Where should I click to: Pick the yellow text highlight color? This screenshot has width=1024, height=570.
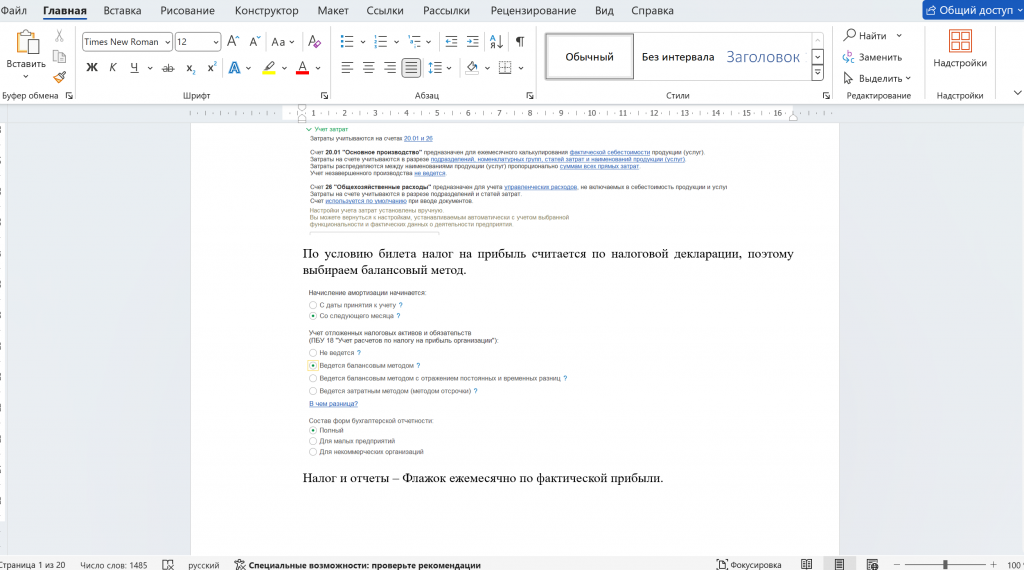tap(269, 67)
